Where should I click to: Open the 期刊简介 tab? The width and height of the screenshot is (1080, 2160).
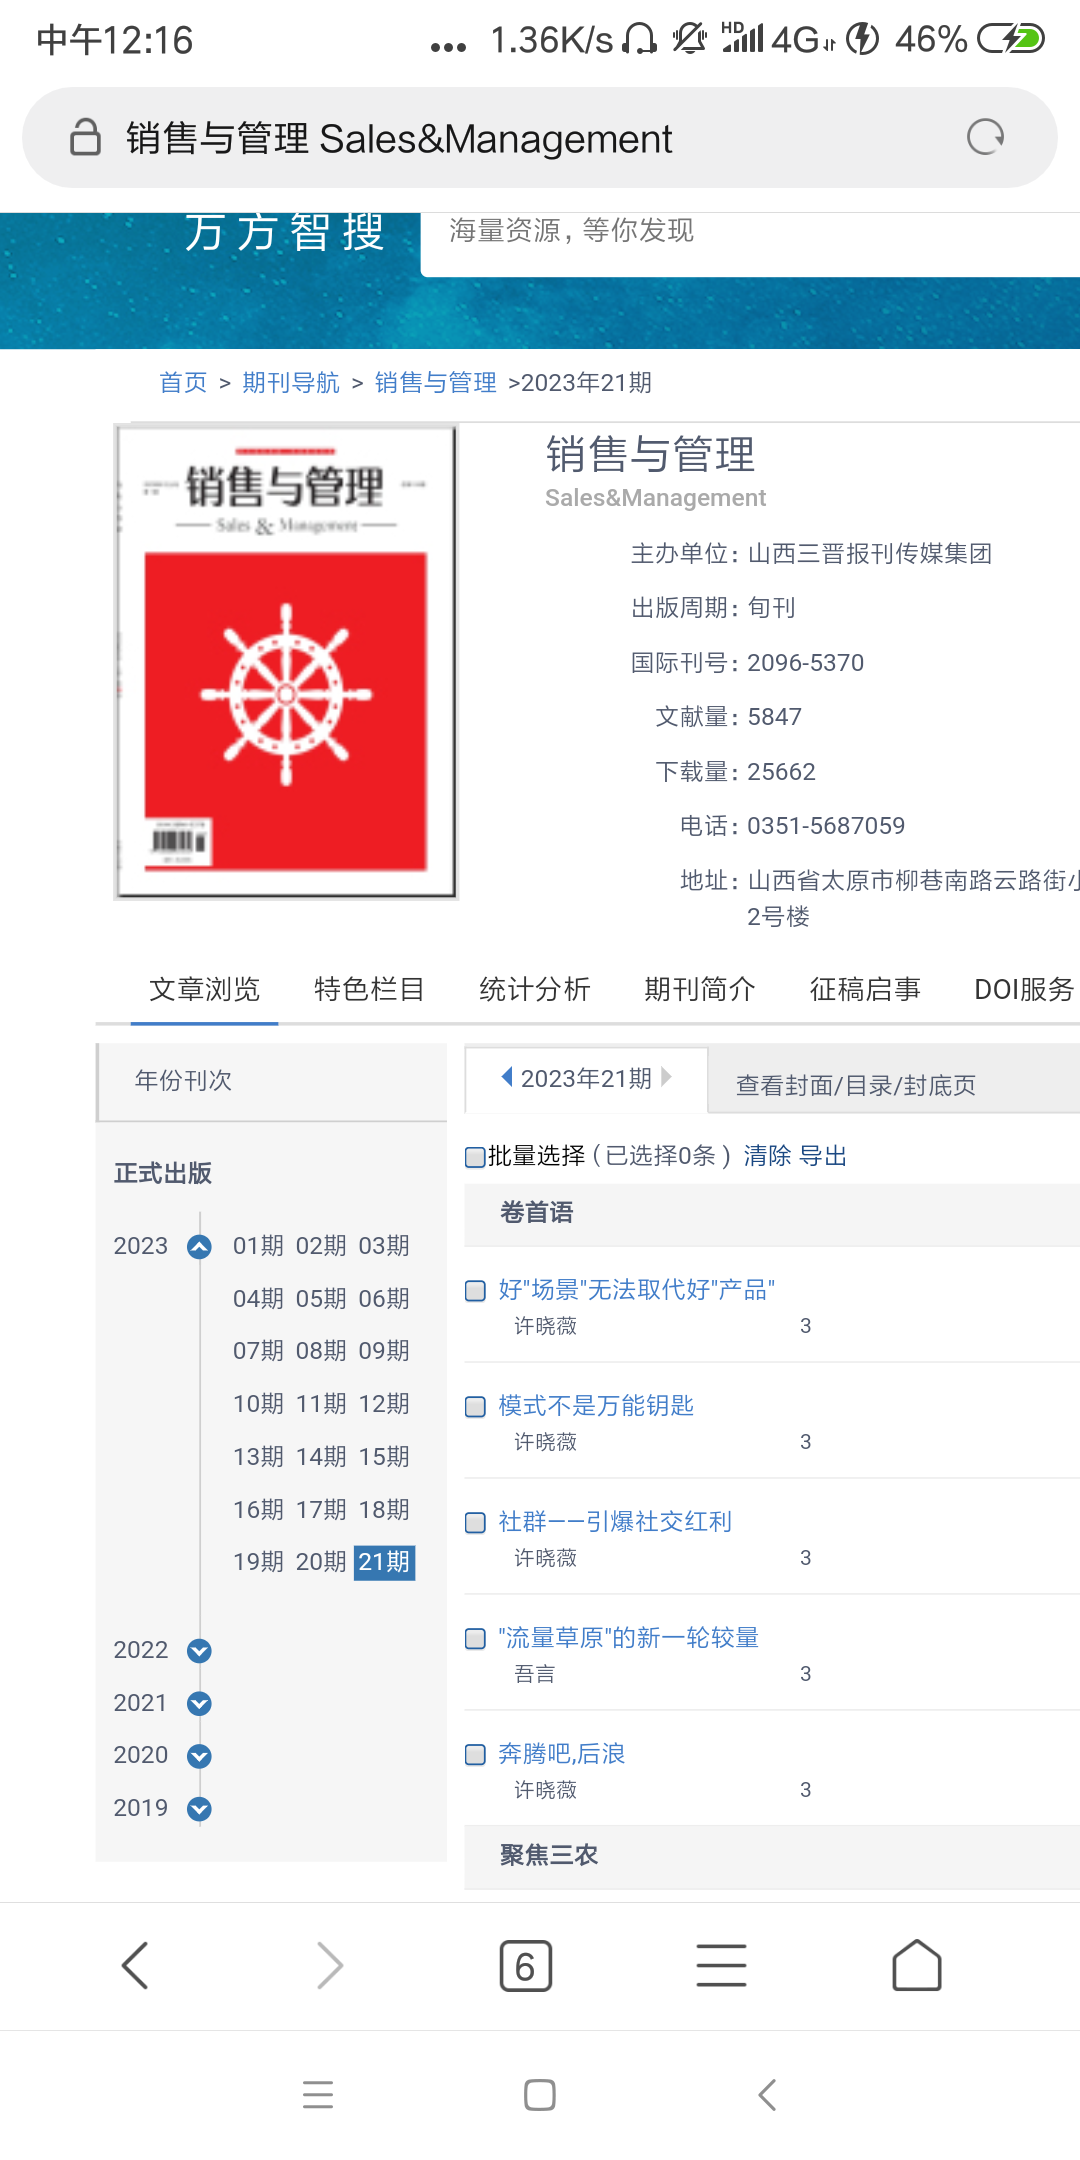coord(699,989)
